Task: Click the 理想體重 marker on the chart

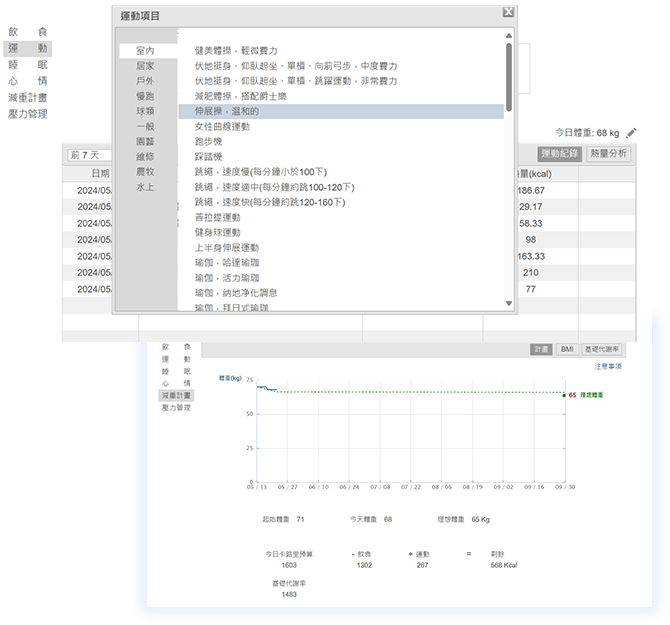Action: click(x=591, y=395)
